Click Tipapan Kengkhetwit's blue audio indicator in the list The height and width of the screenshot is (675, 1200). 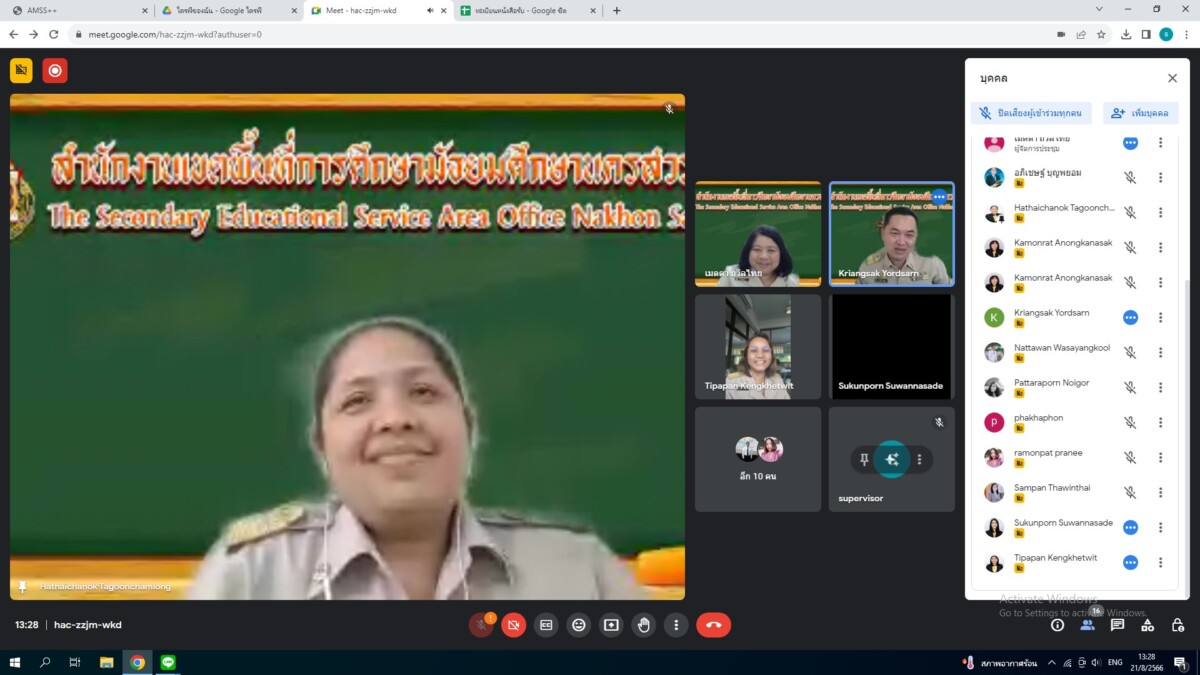click(x=1130, y=563)
